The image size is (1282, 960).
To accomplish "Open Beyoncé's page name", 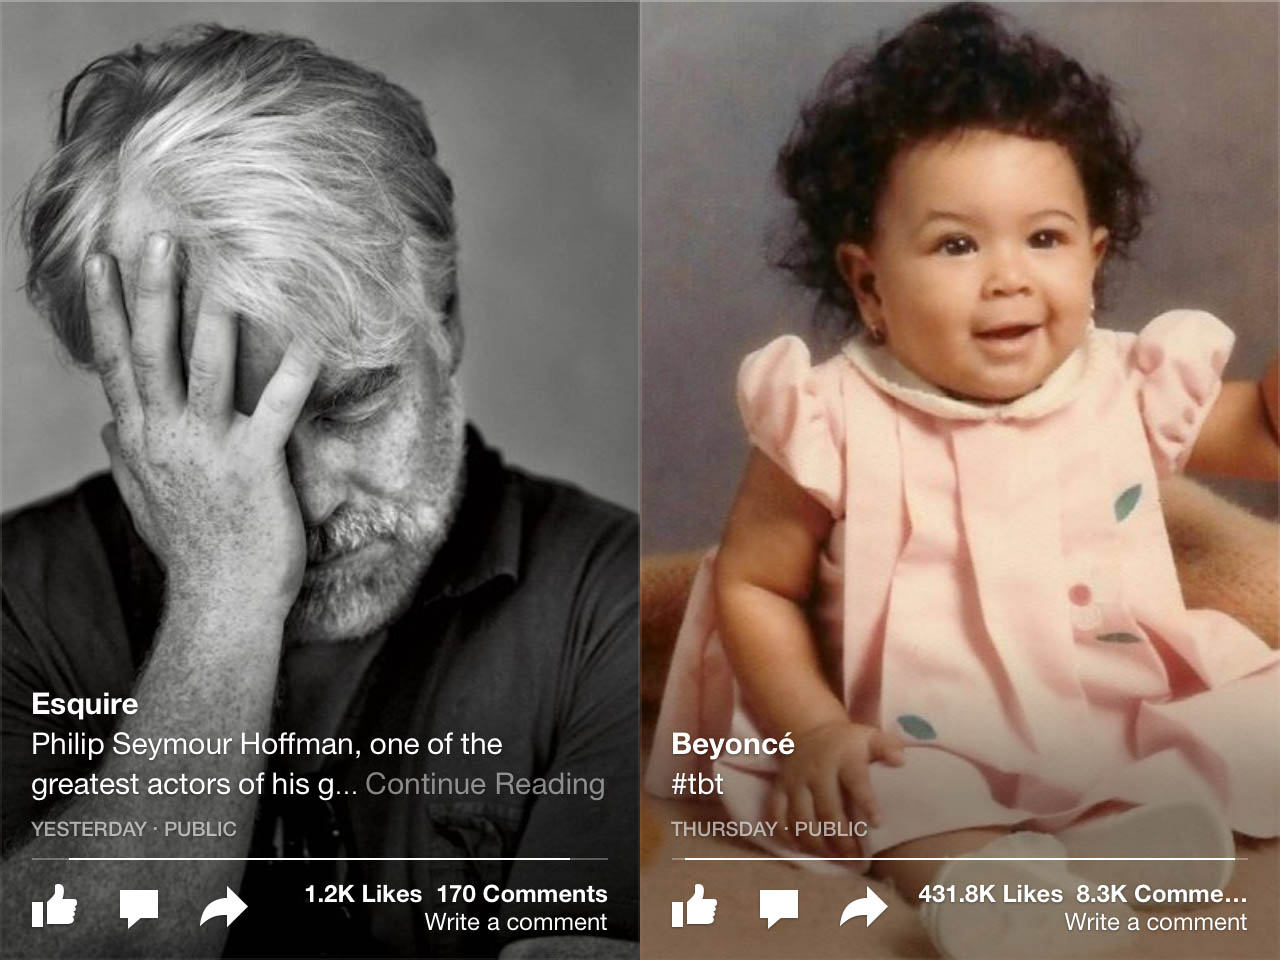I will click(x=733, y=744).
